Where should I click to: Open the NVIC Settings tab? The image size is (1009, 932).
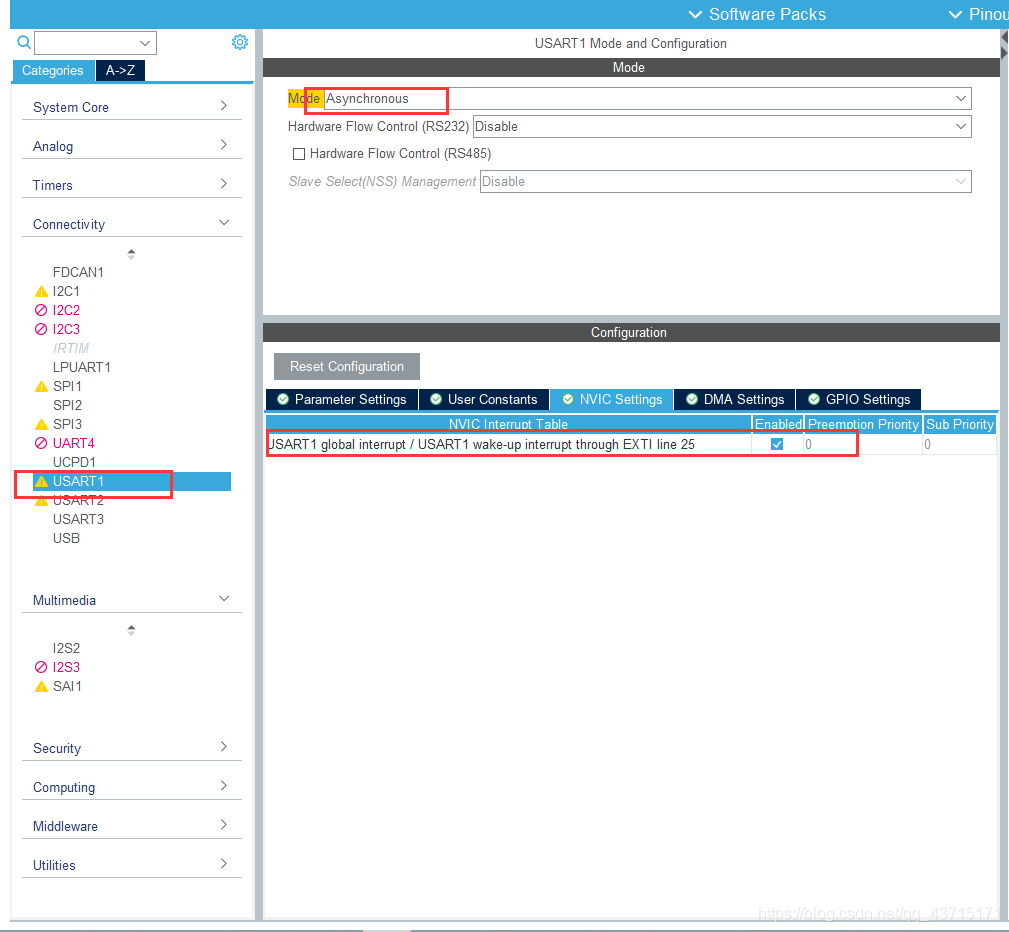point(611,399)
